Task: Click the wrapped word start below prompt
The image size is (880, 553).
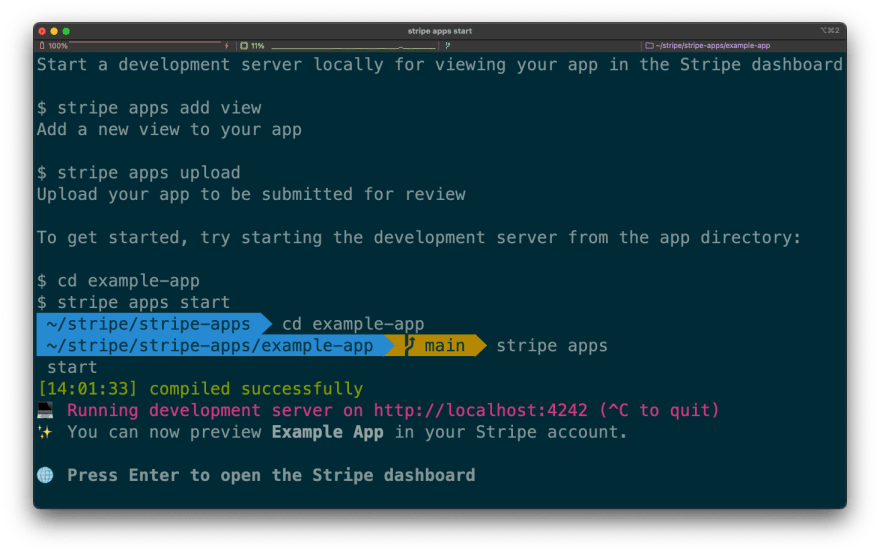Action: 72,367
